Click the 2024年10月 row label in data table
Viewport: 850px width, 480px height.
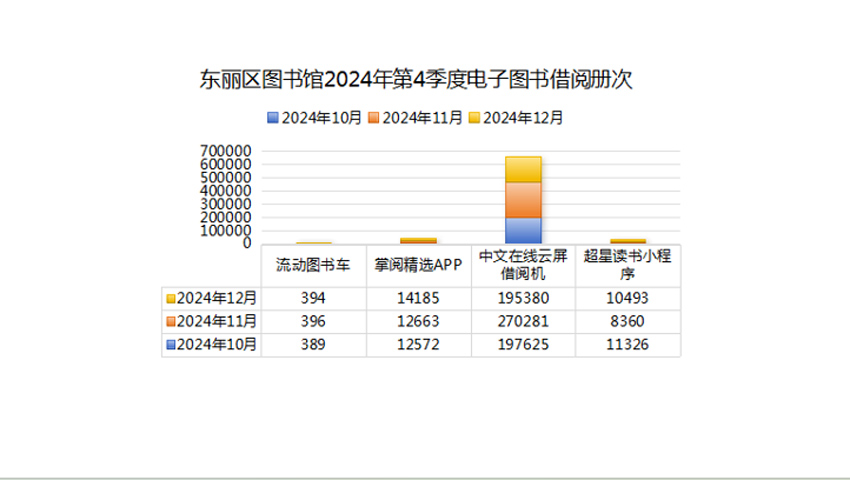tap(212, 344)
